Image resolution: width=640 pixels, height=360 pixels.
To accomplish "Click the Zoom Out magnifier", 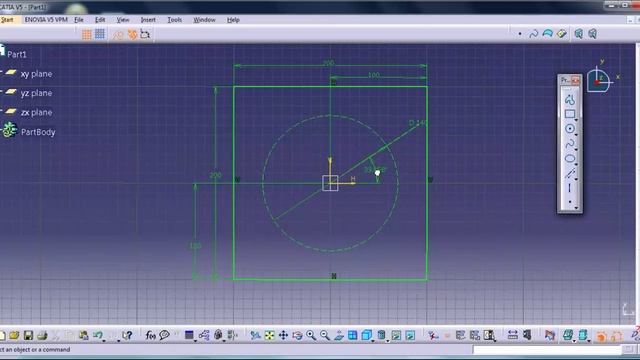I will [x=325, y=336].
